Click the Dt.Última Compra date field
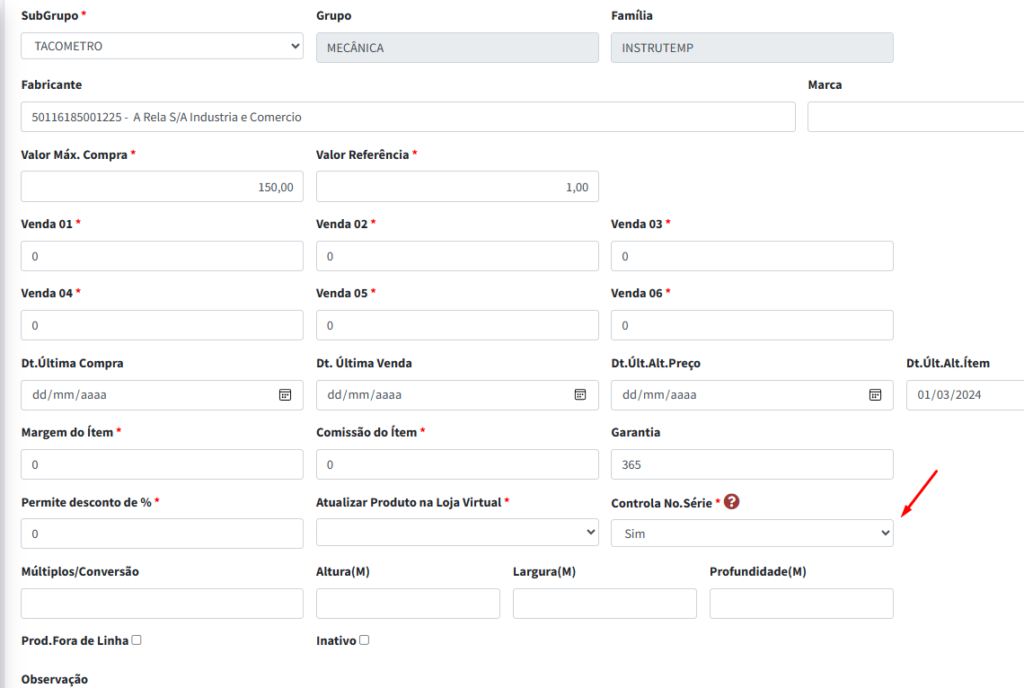The image size is (1024, 688). [162, 395]
